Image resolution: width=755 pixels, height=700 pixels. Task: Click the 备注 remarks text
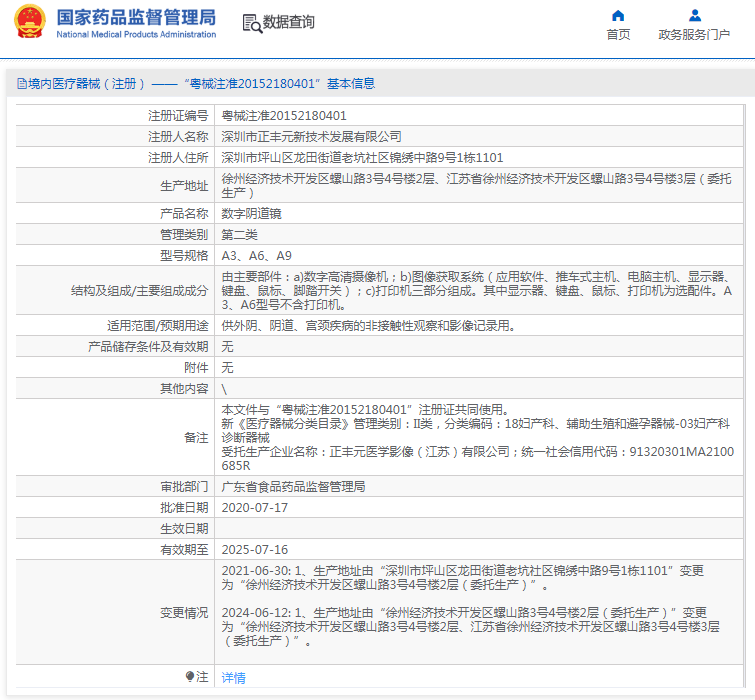(x=478, y=437)
